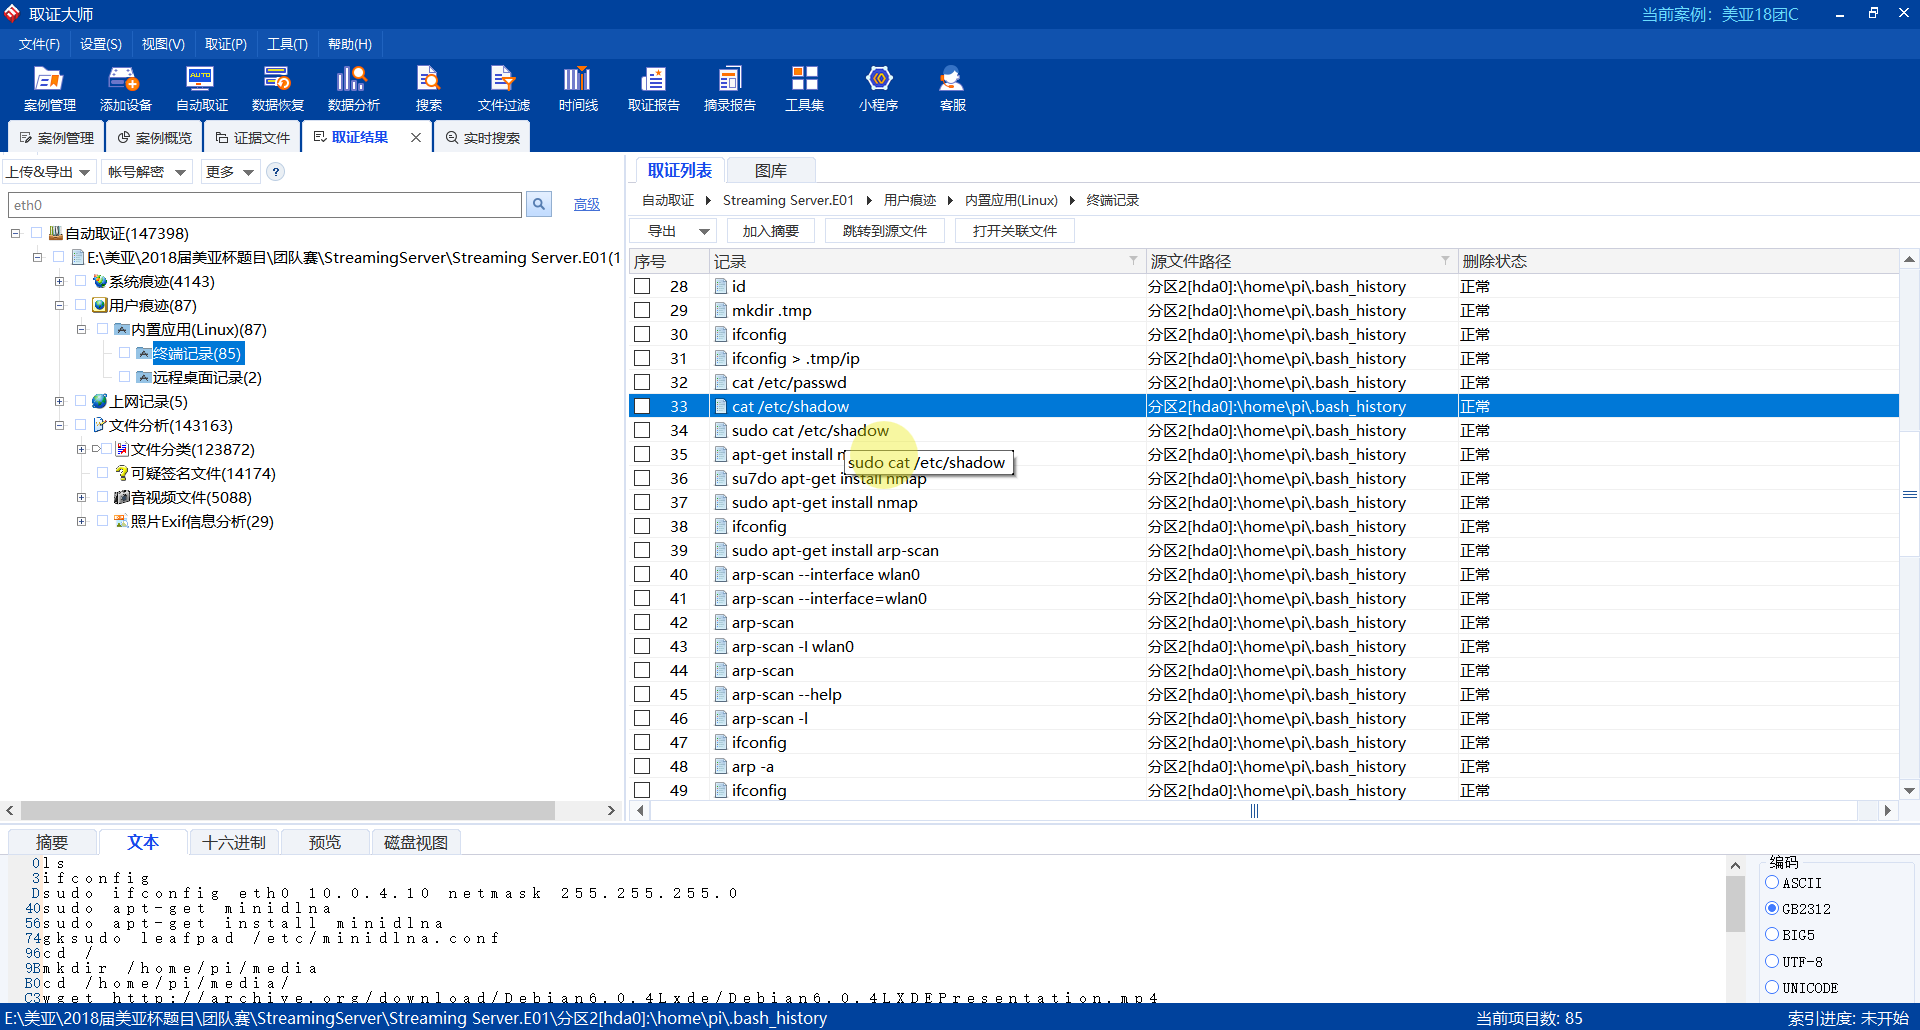Image resolution: width=1920 pixels, height=1030 pixels.
Task: Click the 搜索 toolbar icon
Action: point(428,88)
